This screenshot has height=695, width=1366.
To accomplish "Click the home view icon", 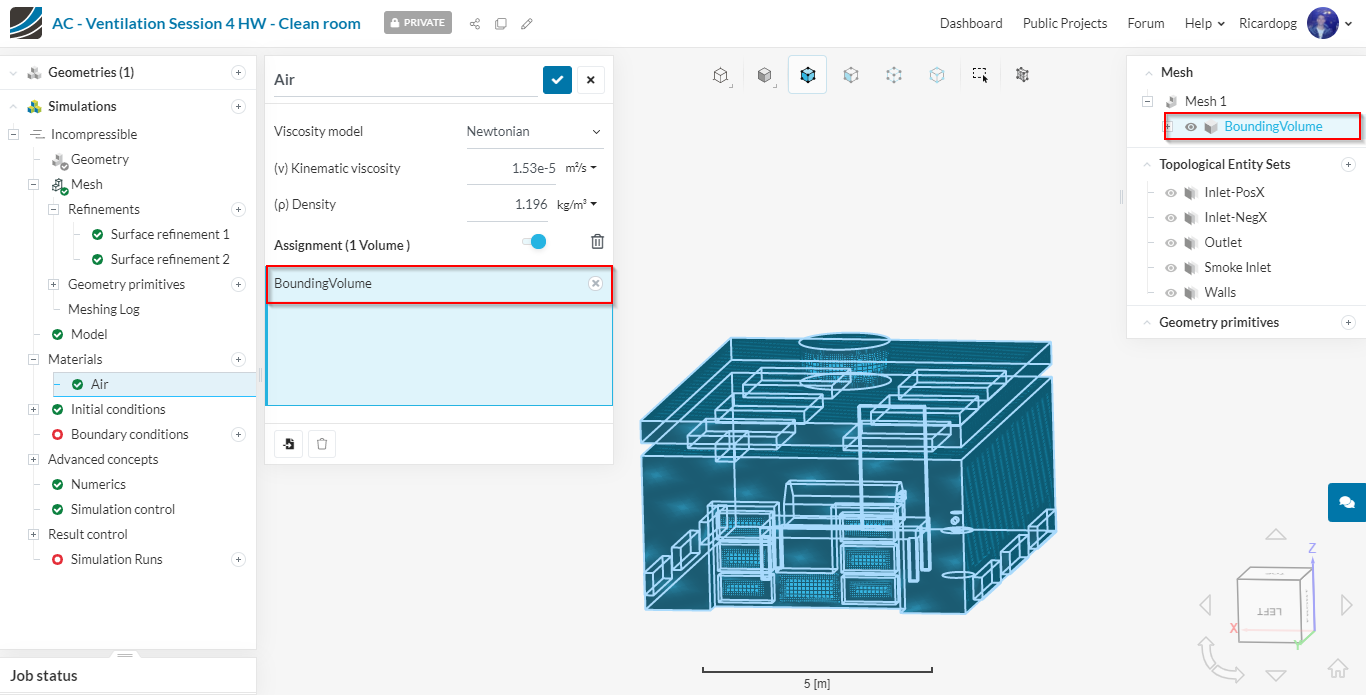I will (1337, 669).
